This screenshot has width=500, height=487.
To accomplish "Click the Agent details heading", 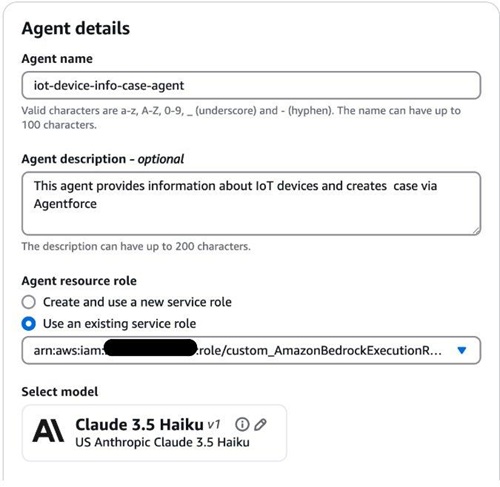I will tap(76, 28).
